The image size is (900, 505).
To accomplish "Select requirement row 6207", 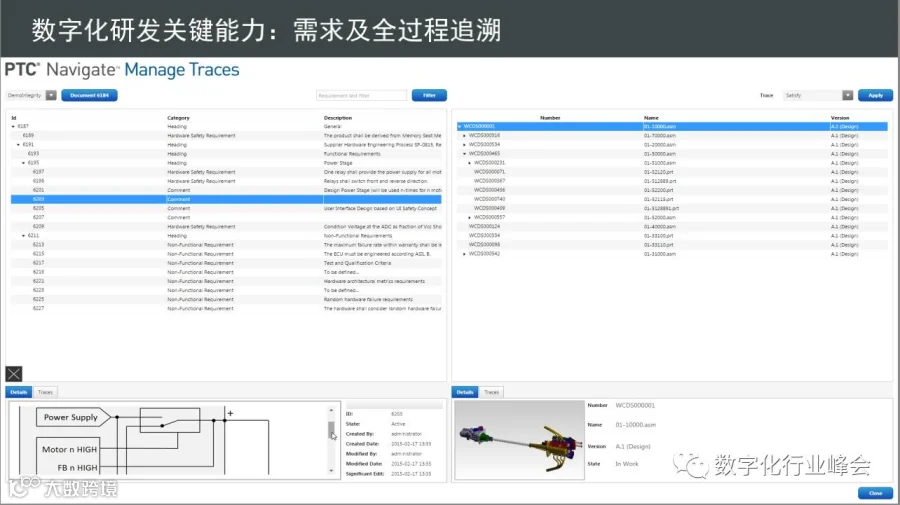I will click(x=226, y=217).
